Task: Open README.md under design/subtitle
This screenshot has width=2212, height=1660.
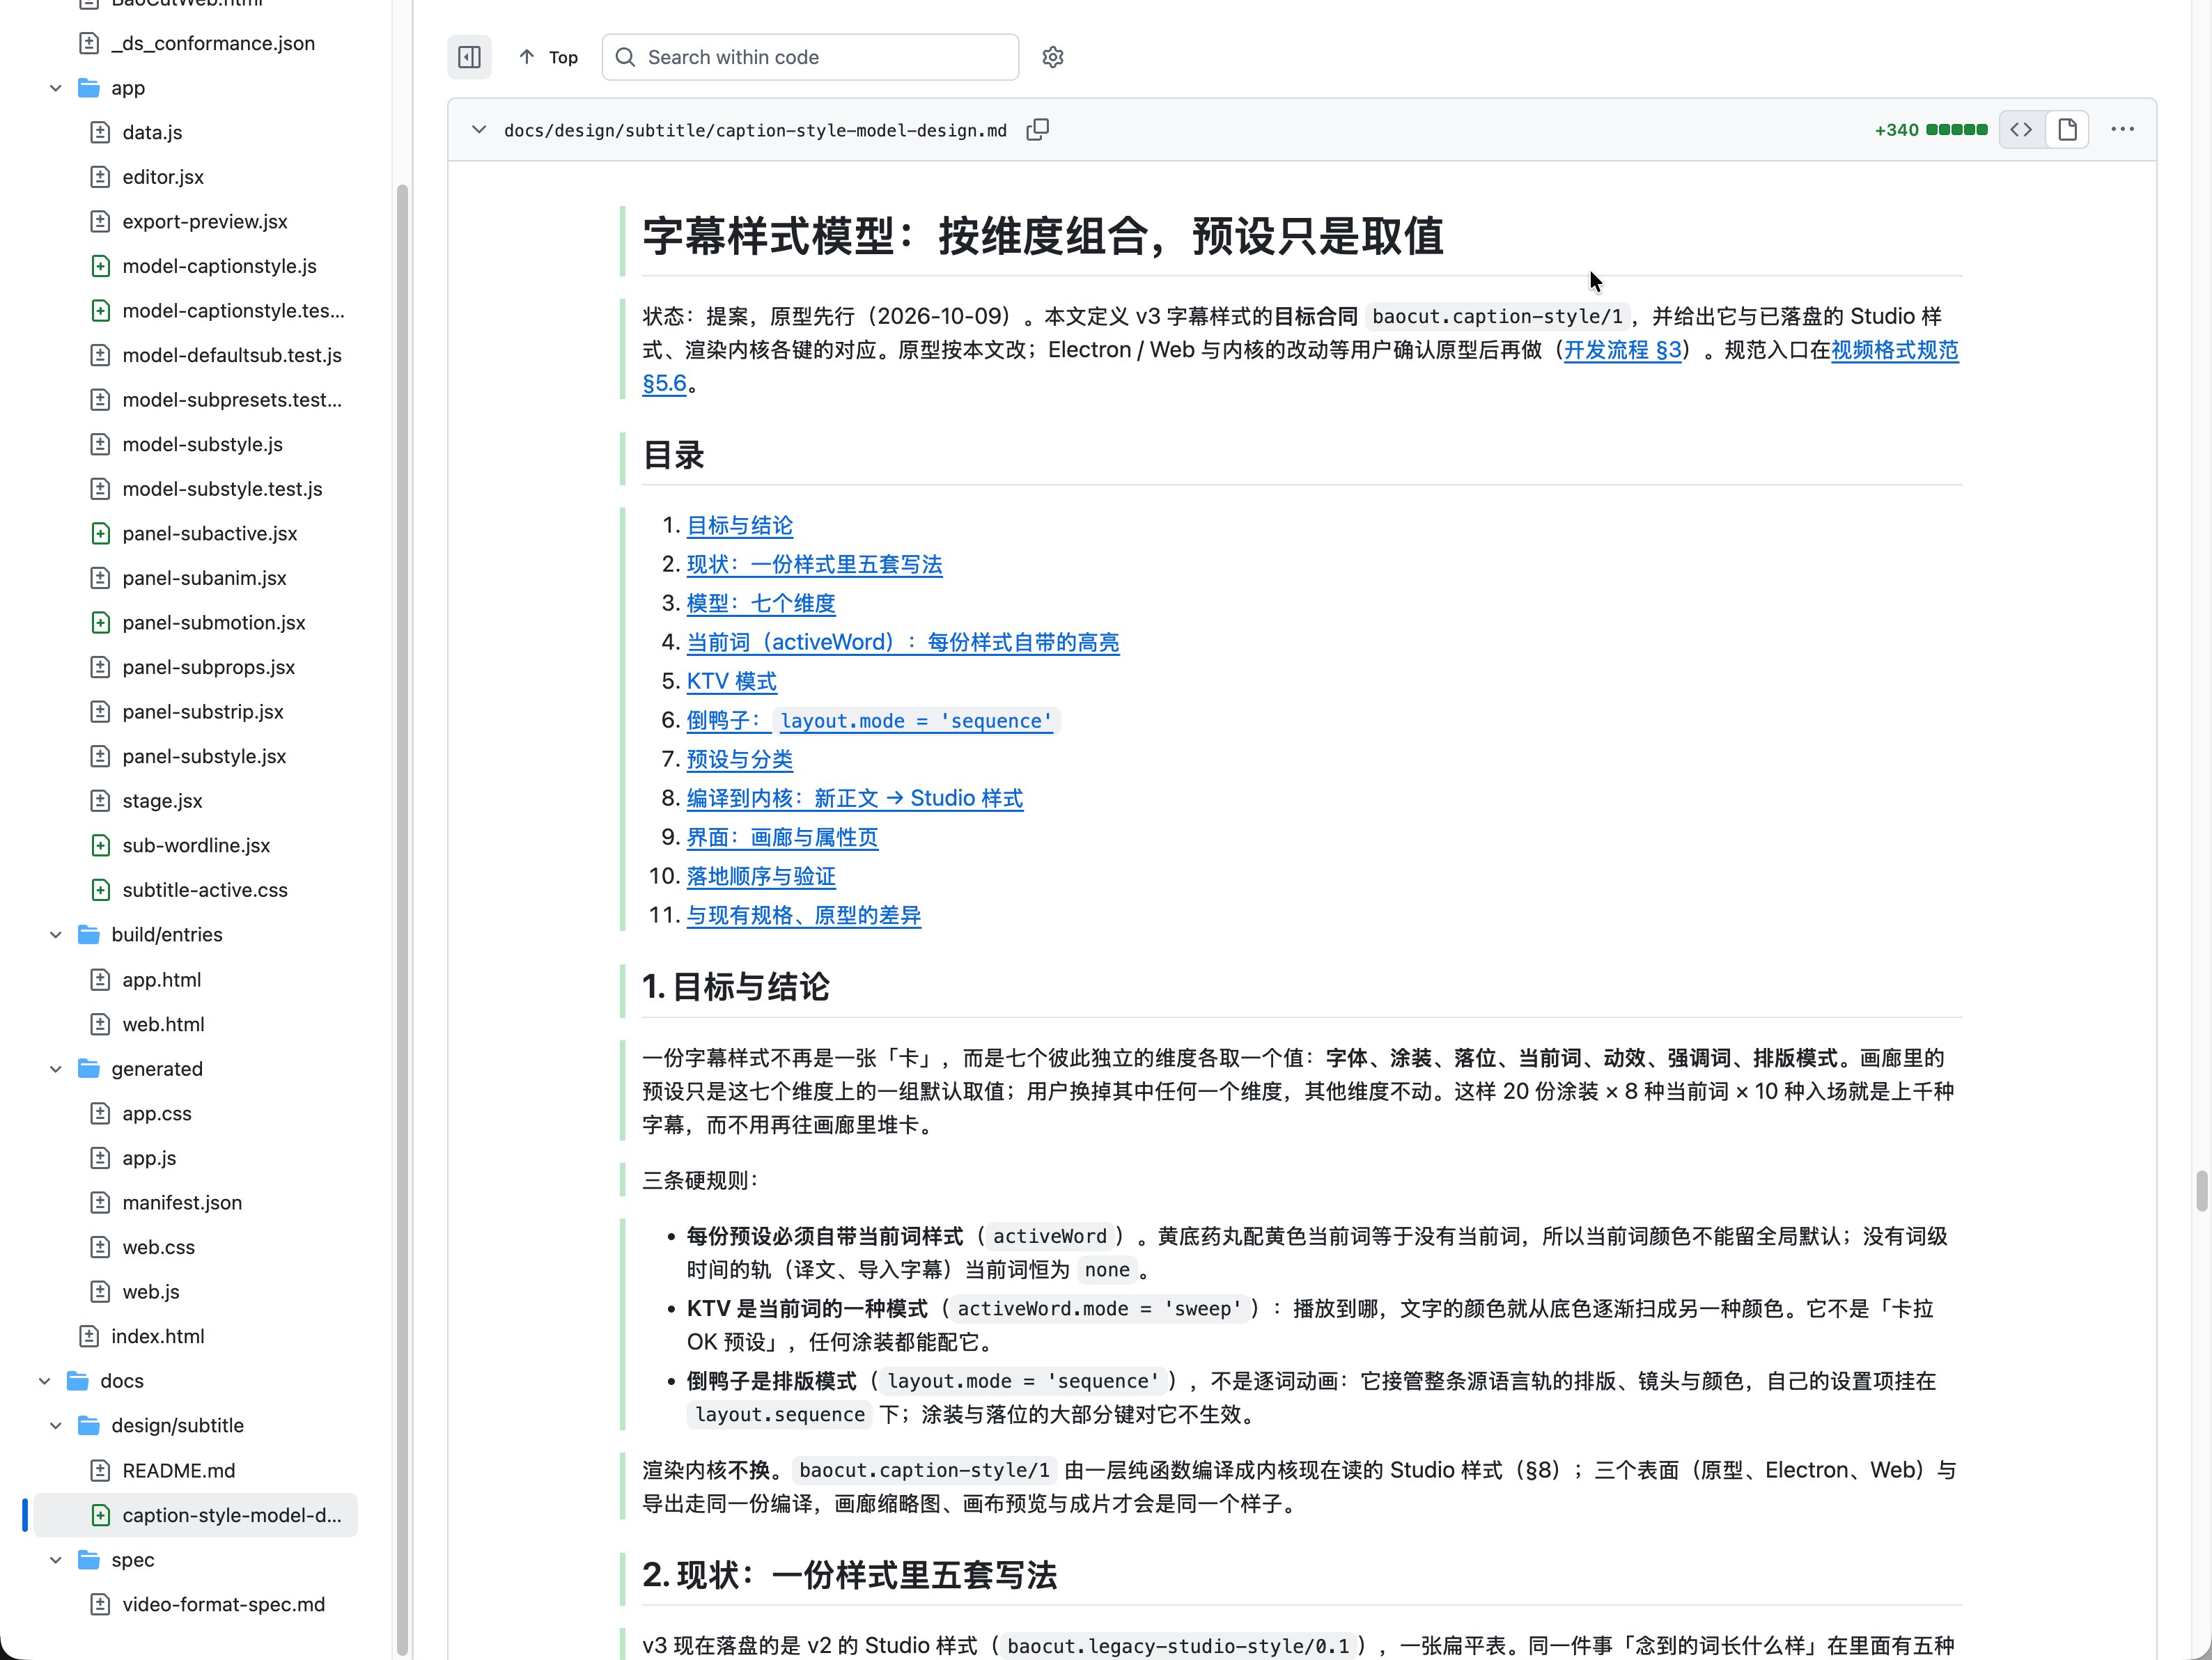Action: pyautogui.click(x=179, y=1470)
